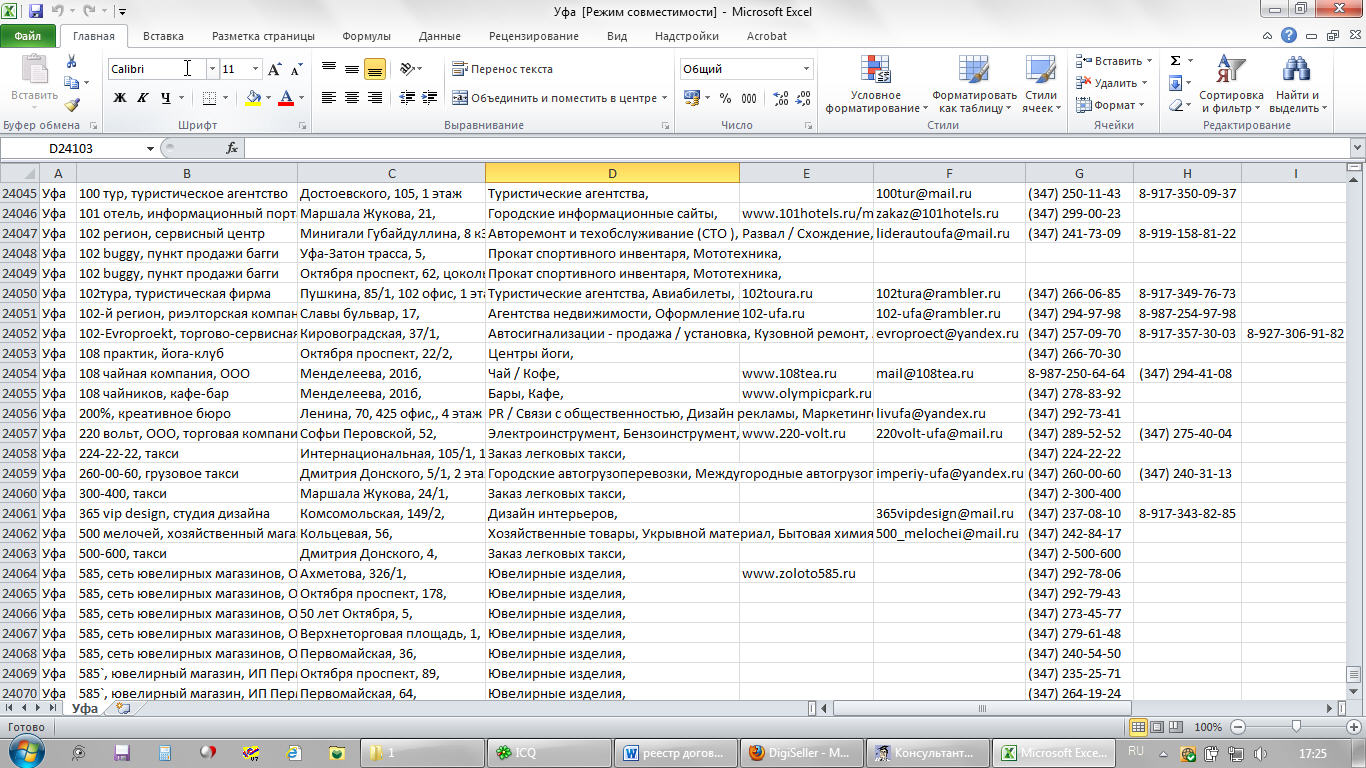This screenshot has height=768, width=1366.
Task: Open DigiSeller Firefox taskbar item
Action: point(801,753)
